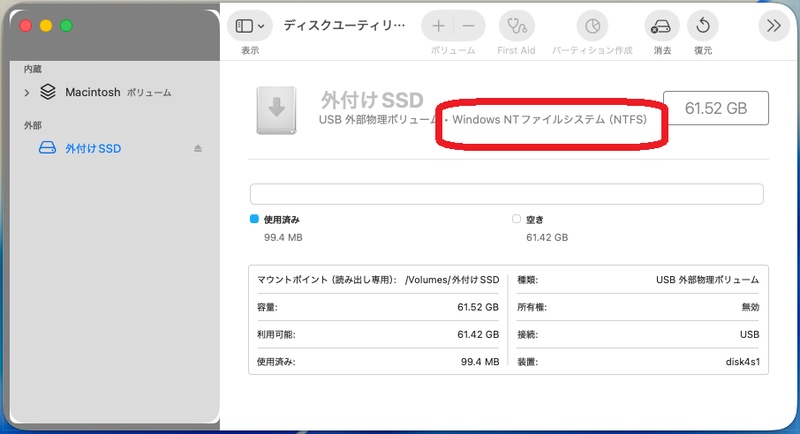Click the ディスクユーティリティ window title
Viewport: 800px width, 434px height.
click(344, 25)
